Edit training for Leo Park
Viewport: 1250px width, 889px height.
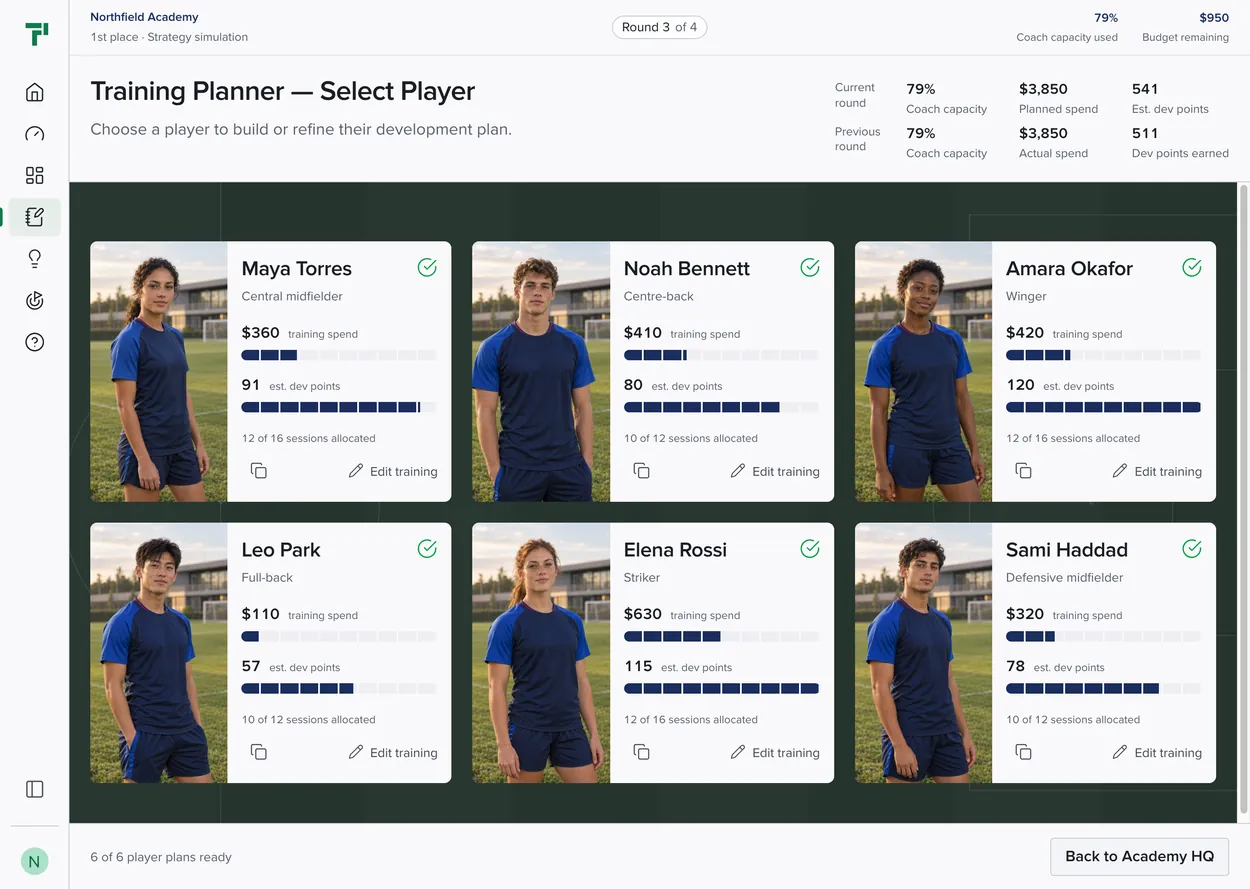pos(393,752)
